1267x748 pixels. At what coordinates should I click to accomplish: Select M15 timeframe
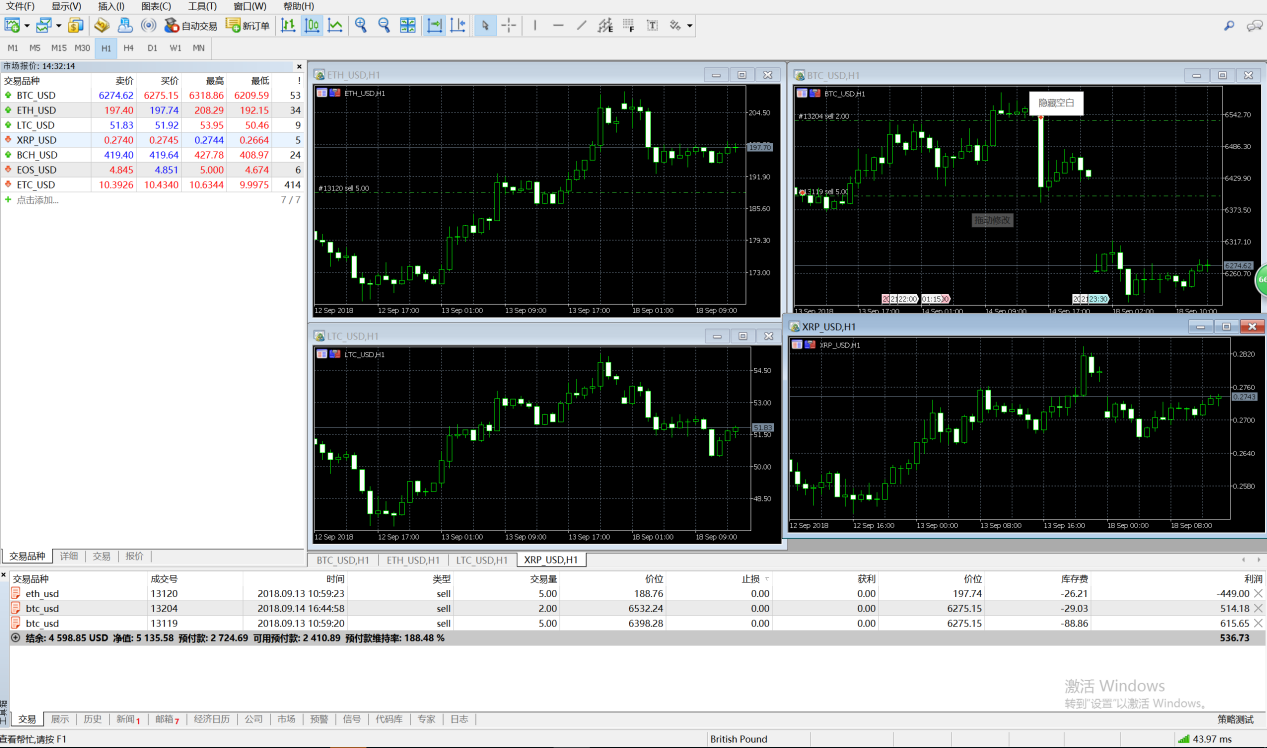pyautogui.click(x=59, y=48)
